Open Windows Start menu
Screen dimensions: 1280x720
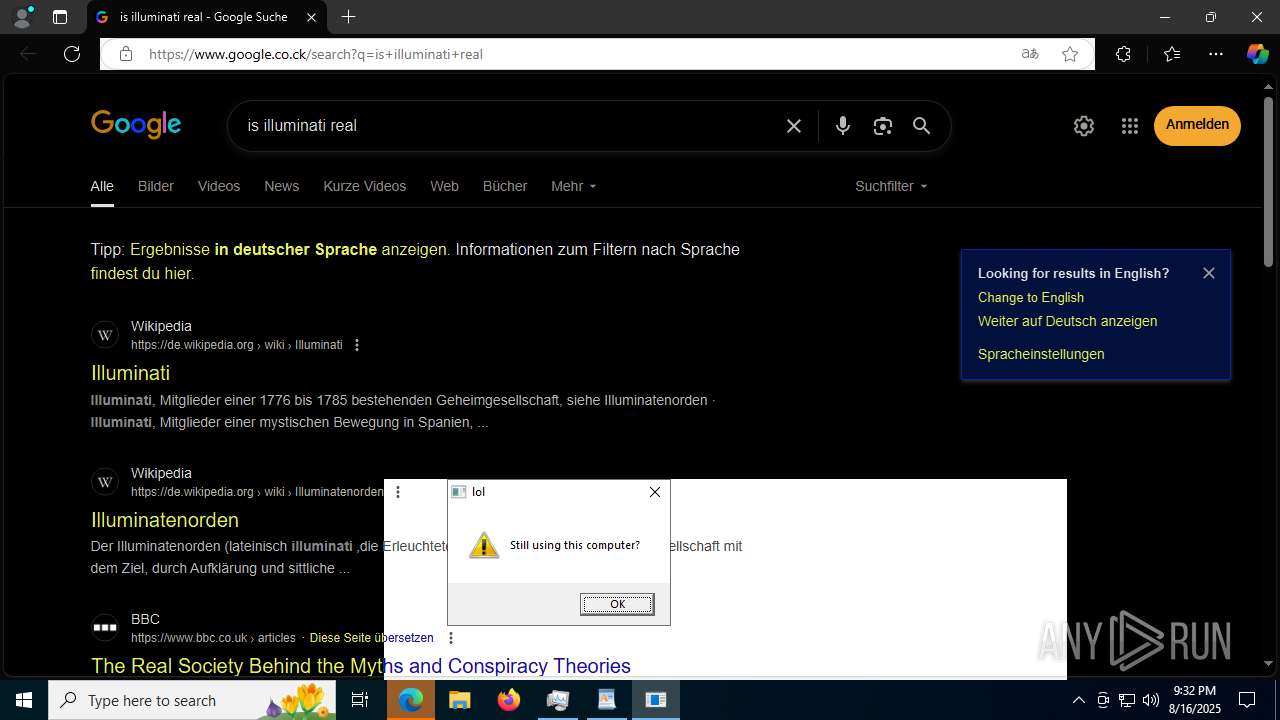24,700
